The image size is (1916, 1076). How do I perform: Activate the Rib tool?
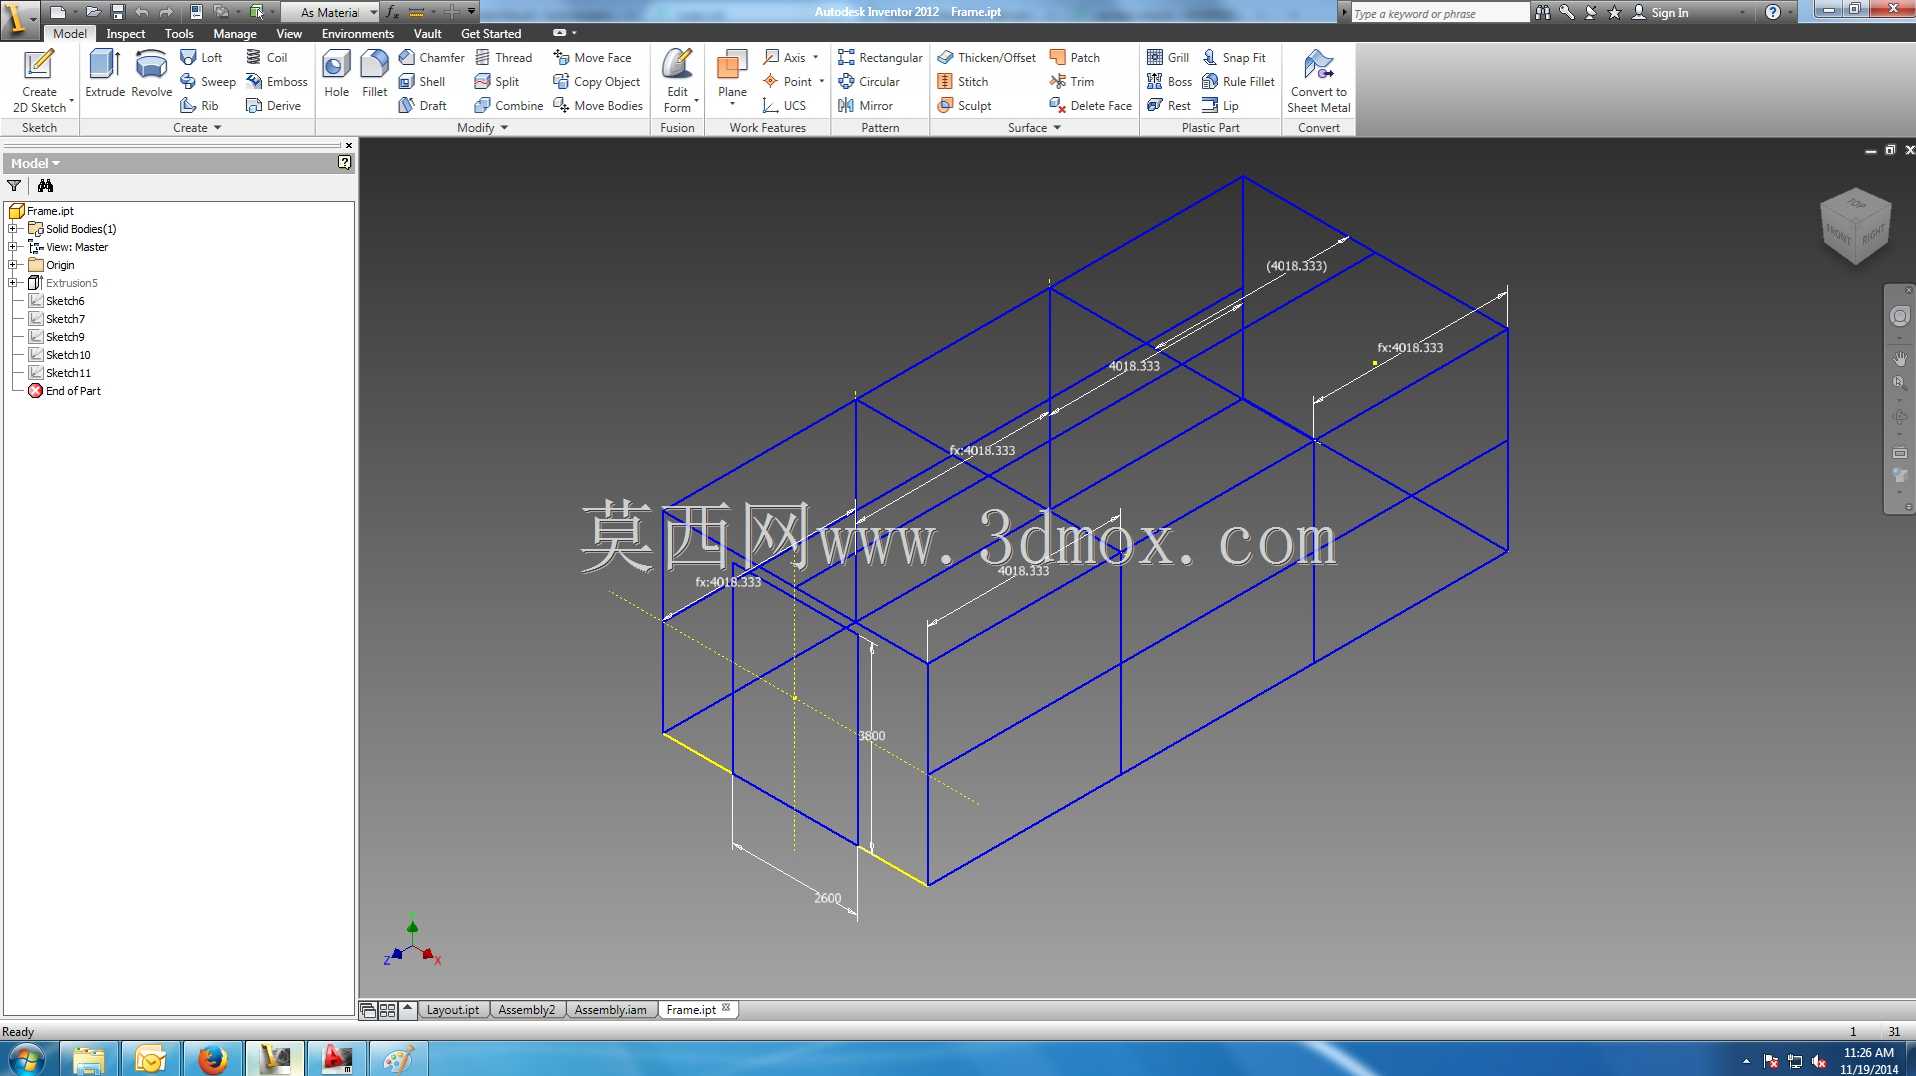(199, 106)
